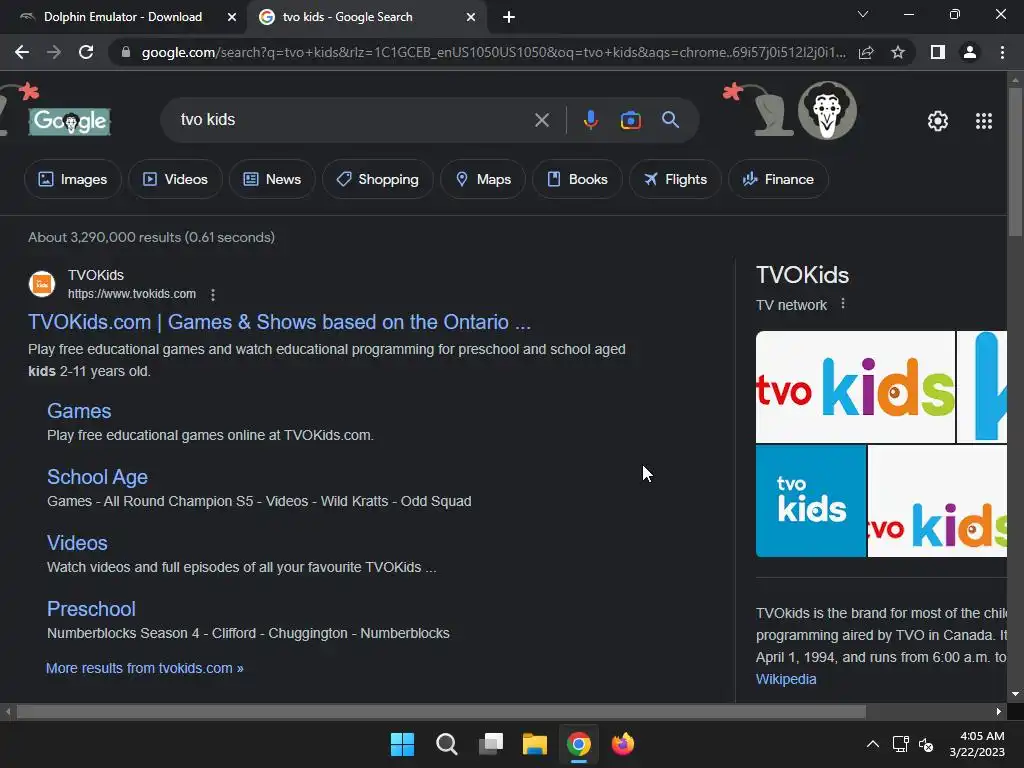Filter results by Videos
The width and height of the screenshot is (1024, 768).
coord(175,179)
